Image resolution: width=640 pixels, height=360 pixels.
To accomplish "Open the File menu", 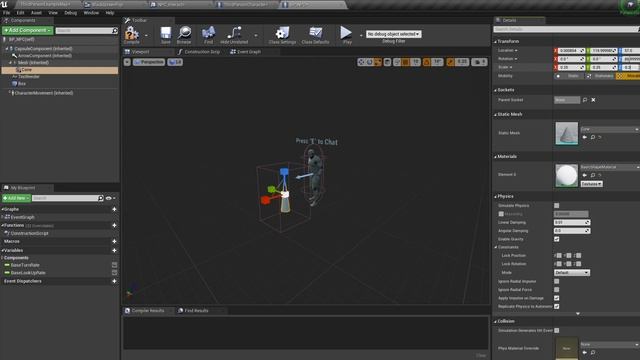I will pos(7,13).
